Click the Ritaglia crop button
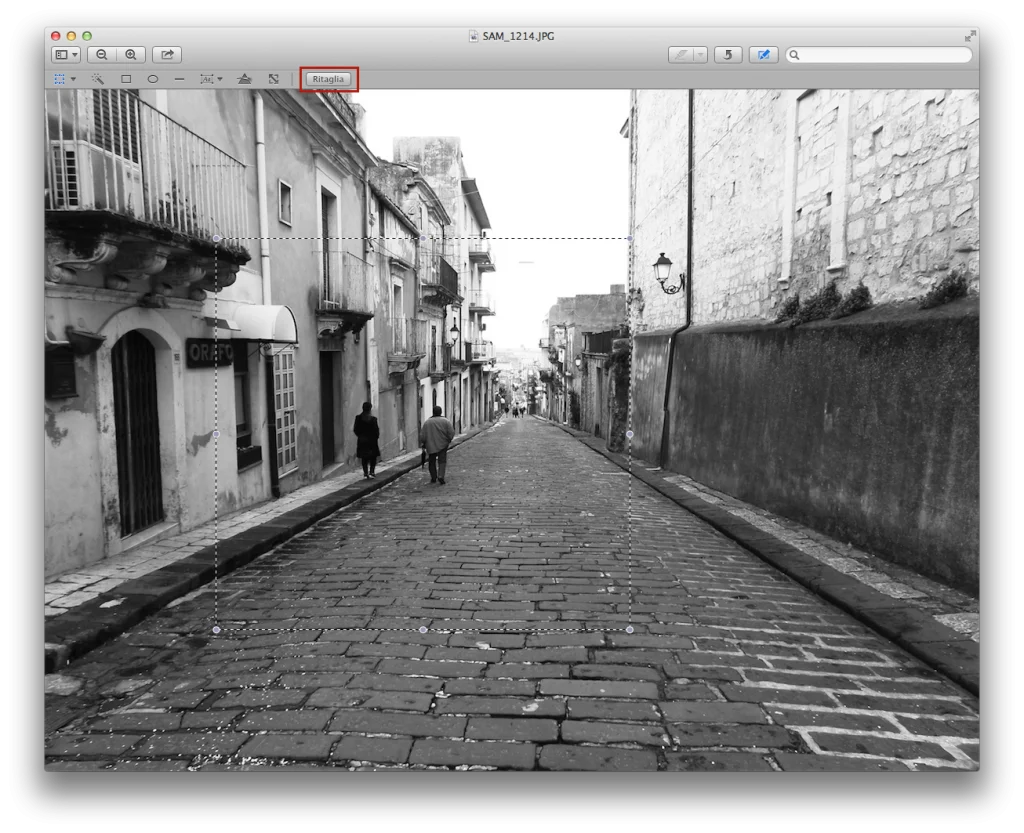 click(x=328, y=79)
